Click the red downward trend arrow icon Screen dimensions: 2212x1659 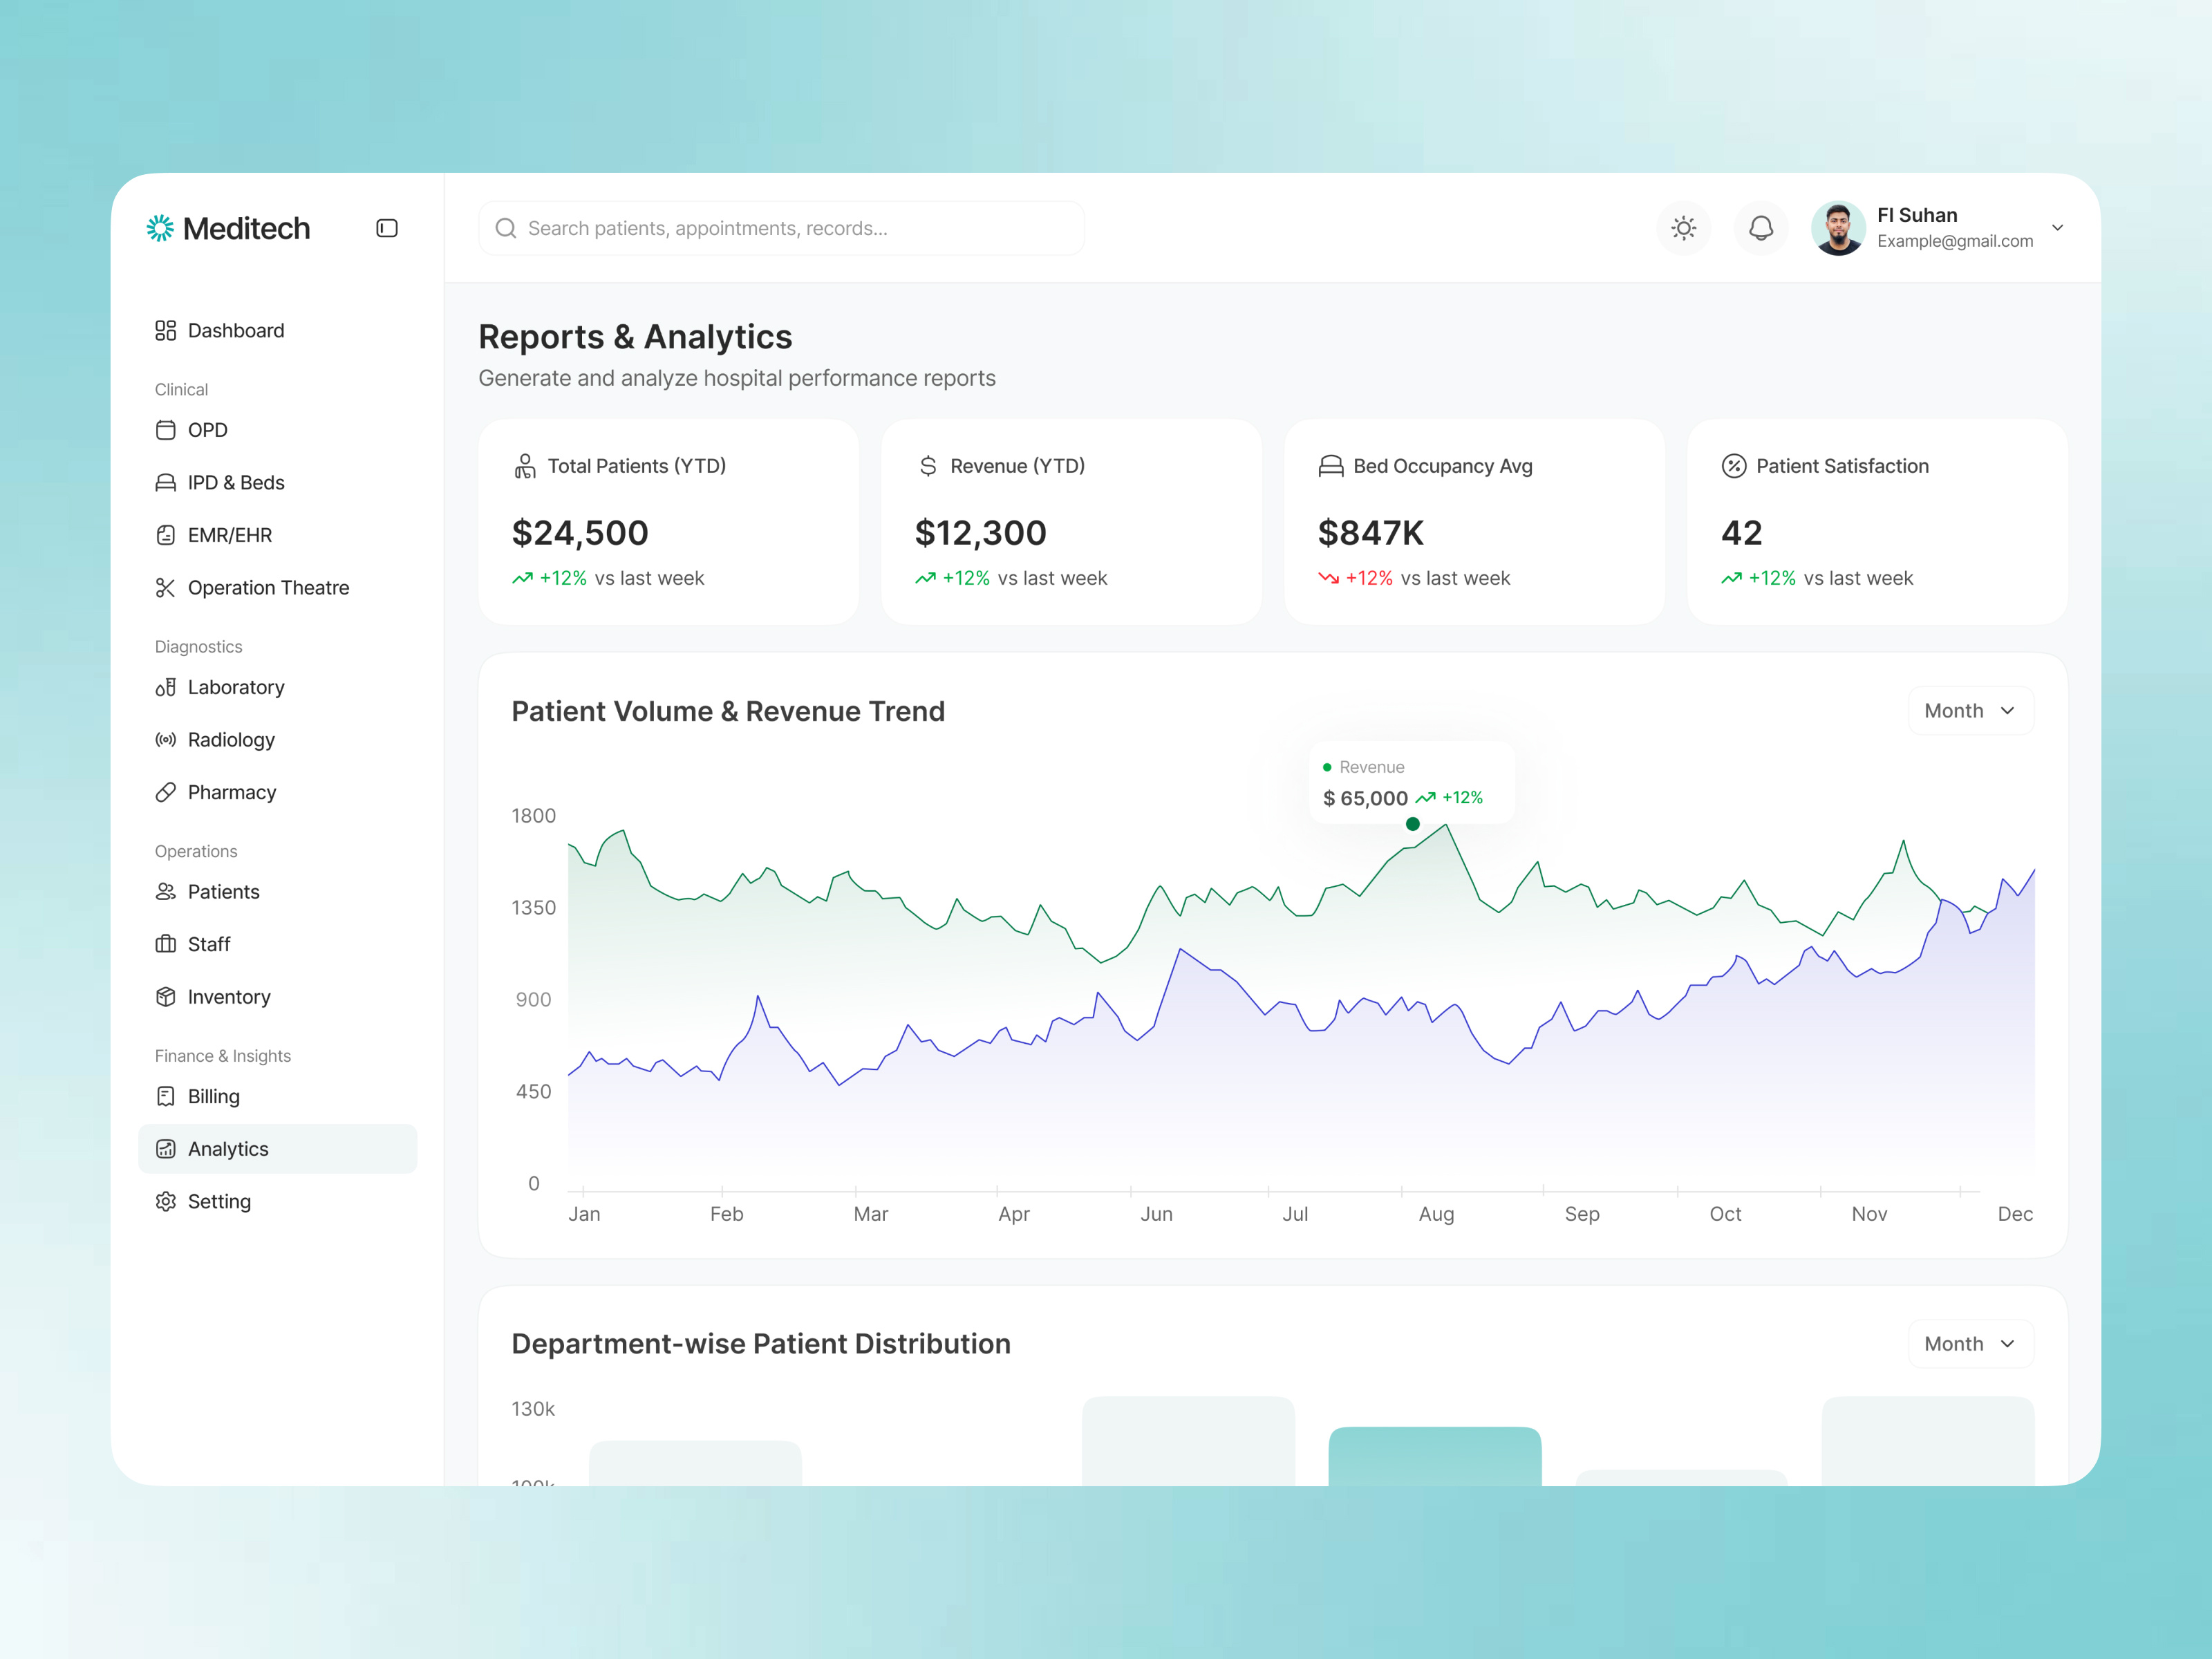pyautogui.click(x=1329, y=578)
